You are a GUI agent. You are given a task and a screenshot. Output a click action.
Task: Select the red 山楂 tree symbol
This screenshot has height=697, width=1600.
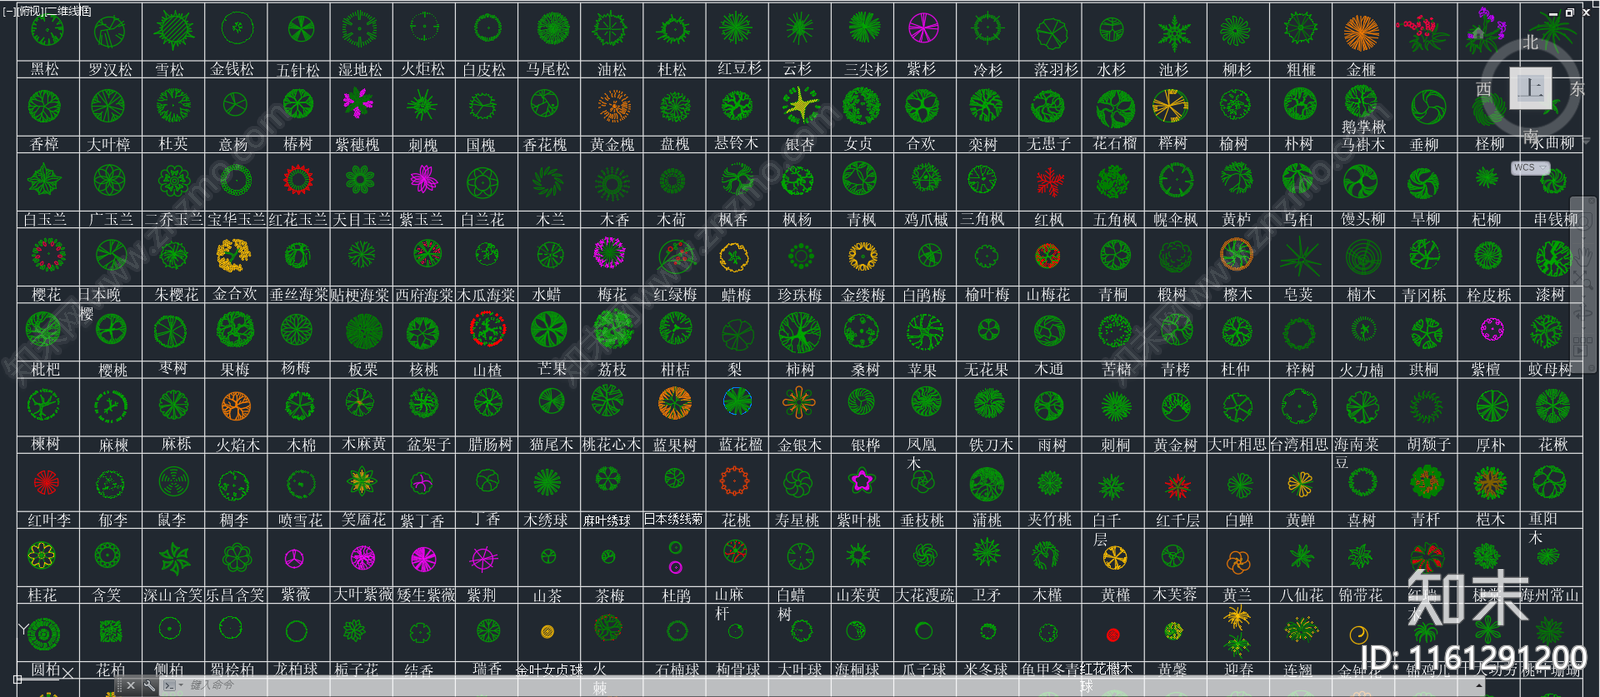click(x=487, y=329)
